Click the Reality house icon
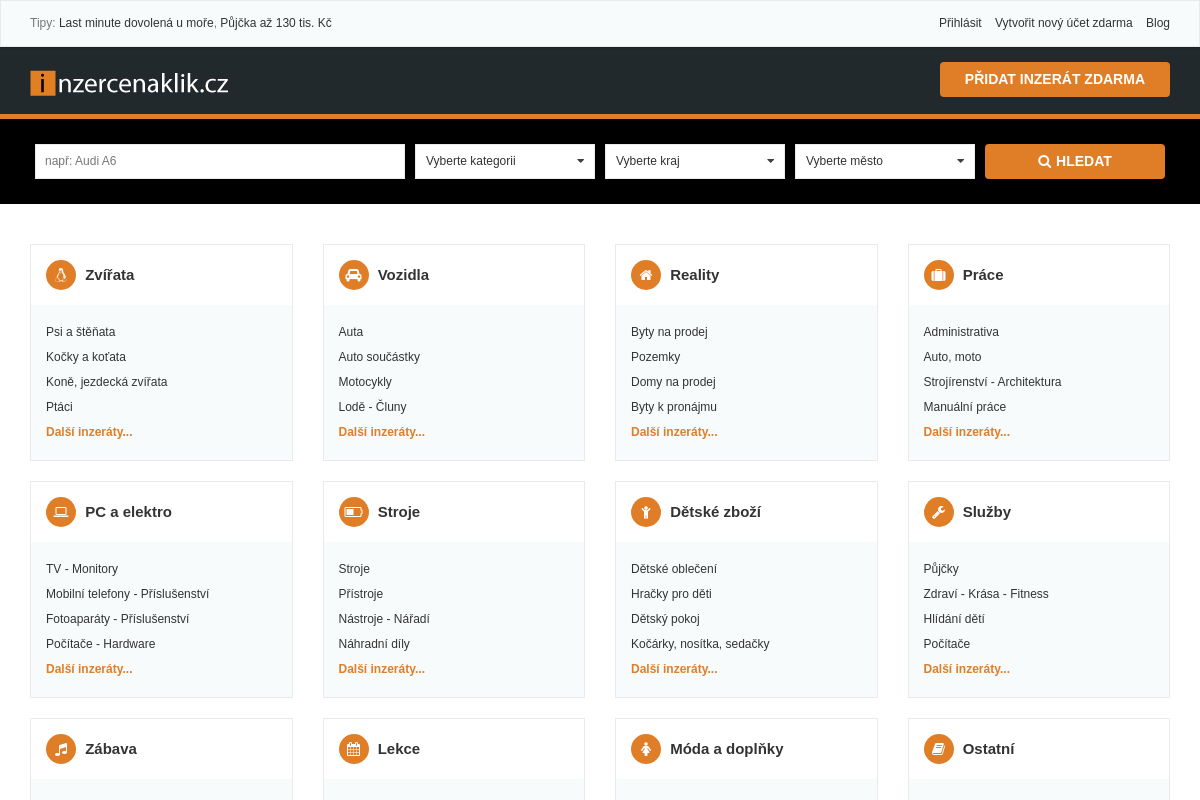 pos(646,275)
